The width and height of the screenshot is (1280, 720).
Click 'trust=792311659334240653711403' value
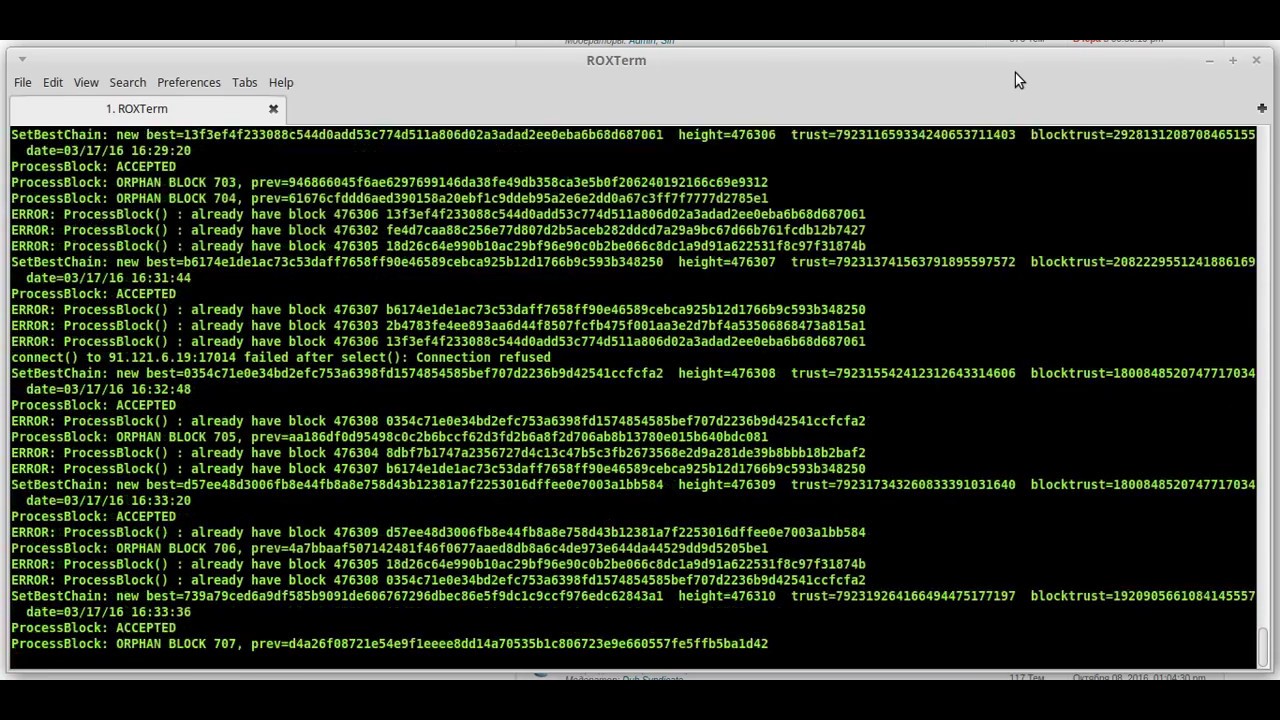click(x=903, y=134)
